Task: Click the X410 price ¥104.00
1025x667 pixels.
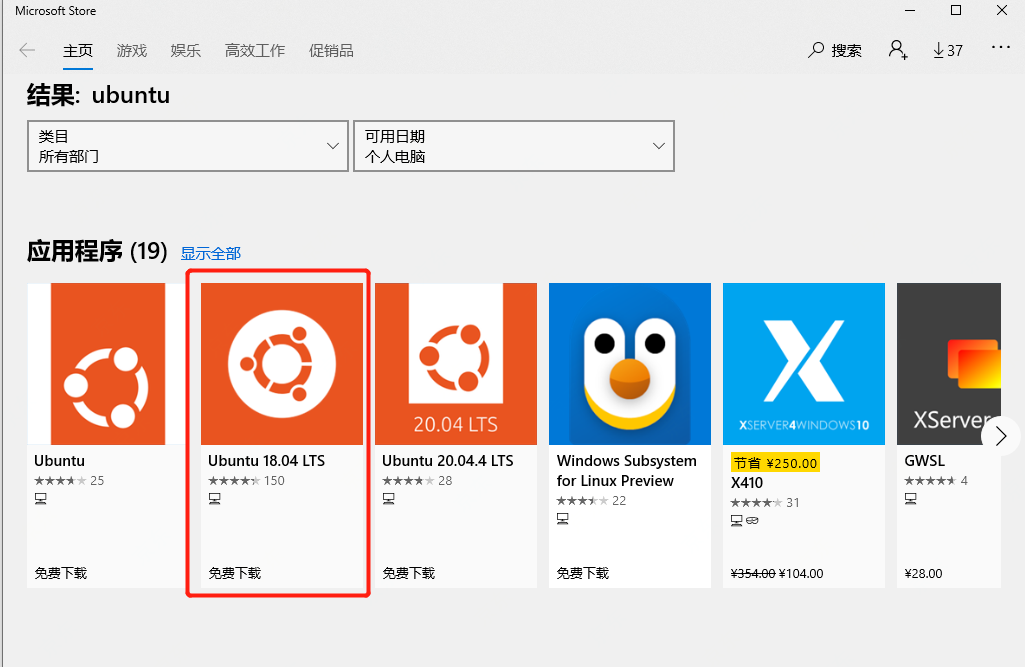Action: 801,573
